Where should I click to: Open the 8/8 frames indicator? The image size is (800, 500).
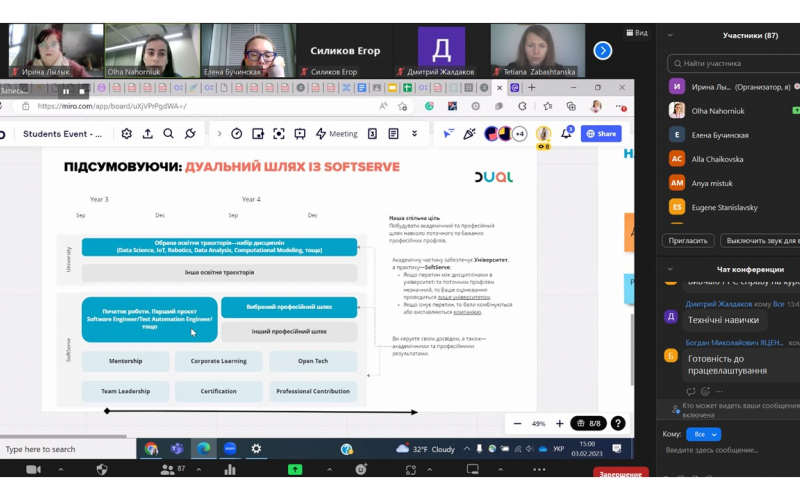tap(588, 423)
